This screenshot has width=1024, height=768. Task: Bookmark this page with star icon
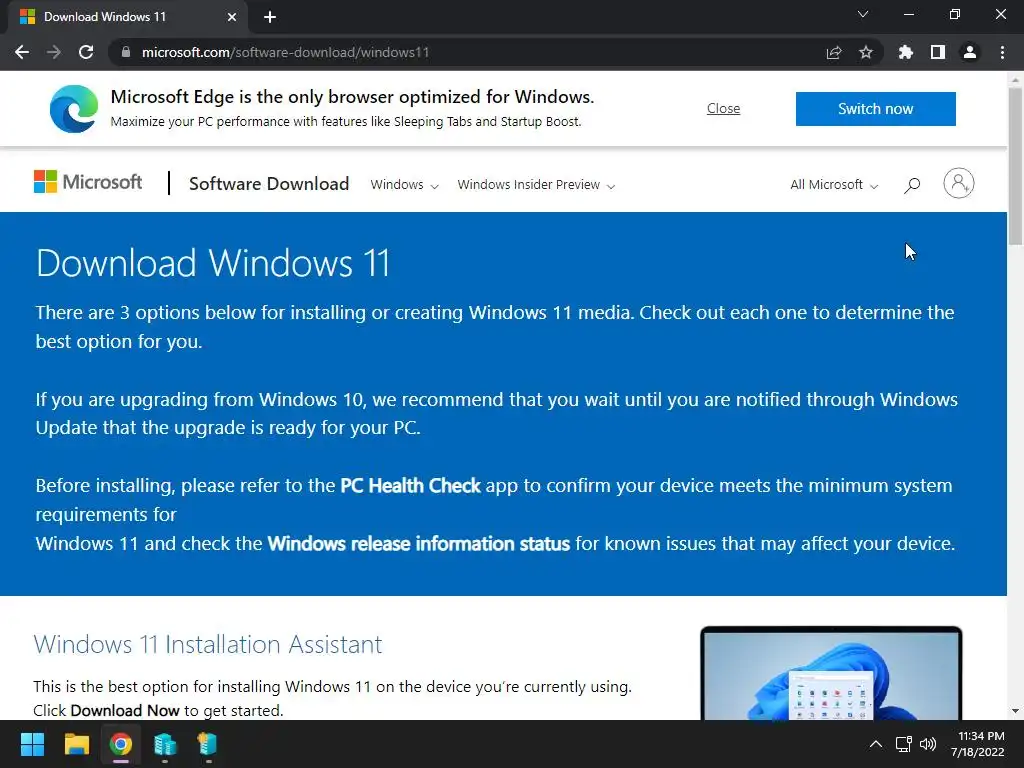866,52
